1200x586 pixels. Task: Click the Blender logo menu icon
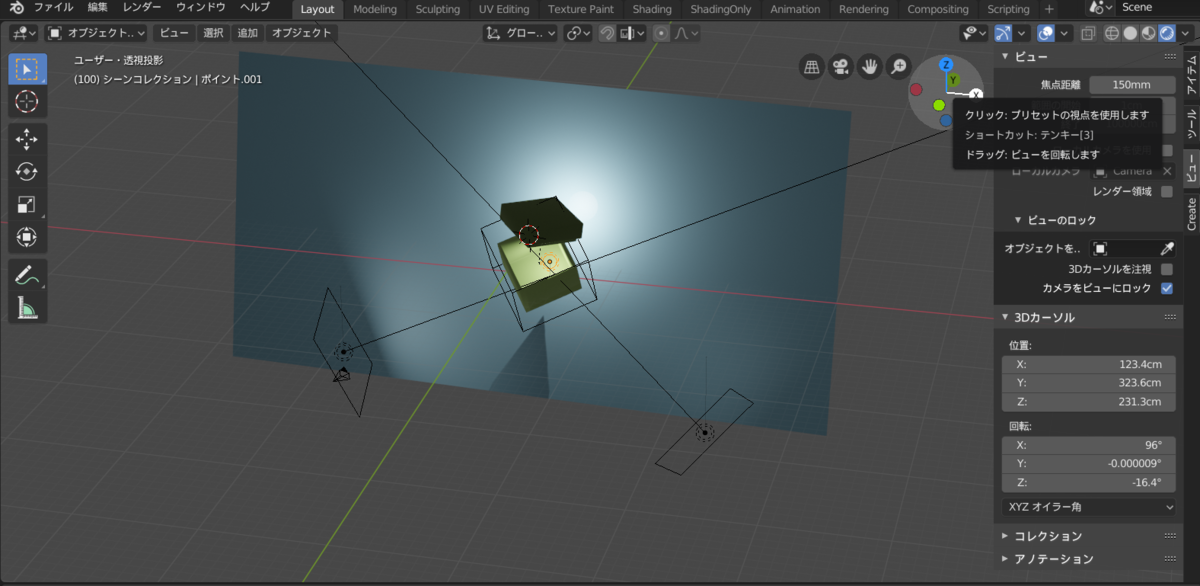tap(16, 8)
